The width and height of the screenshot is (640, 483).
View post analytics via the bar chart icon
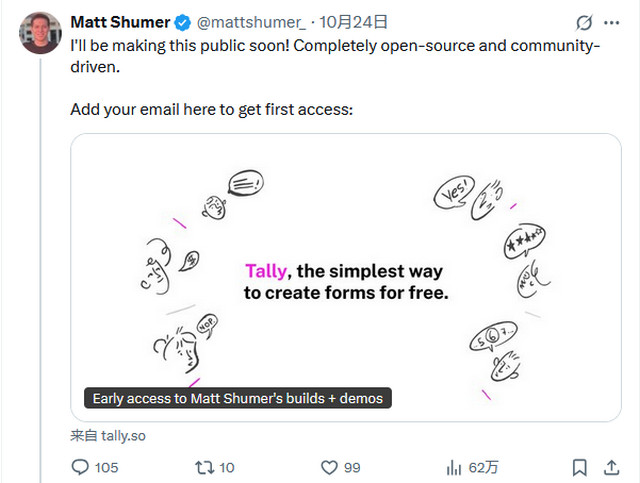pyautogui.click(x=453, y=467)
